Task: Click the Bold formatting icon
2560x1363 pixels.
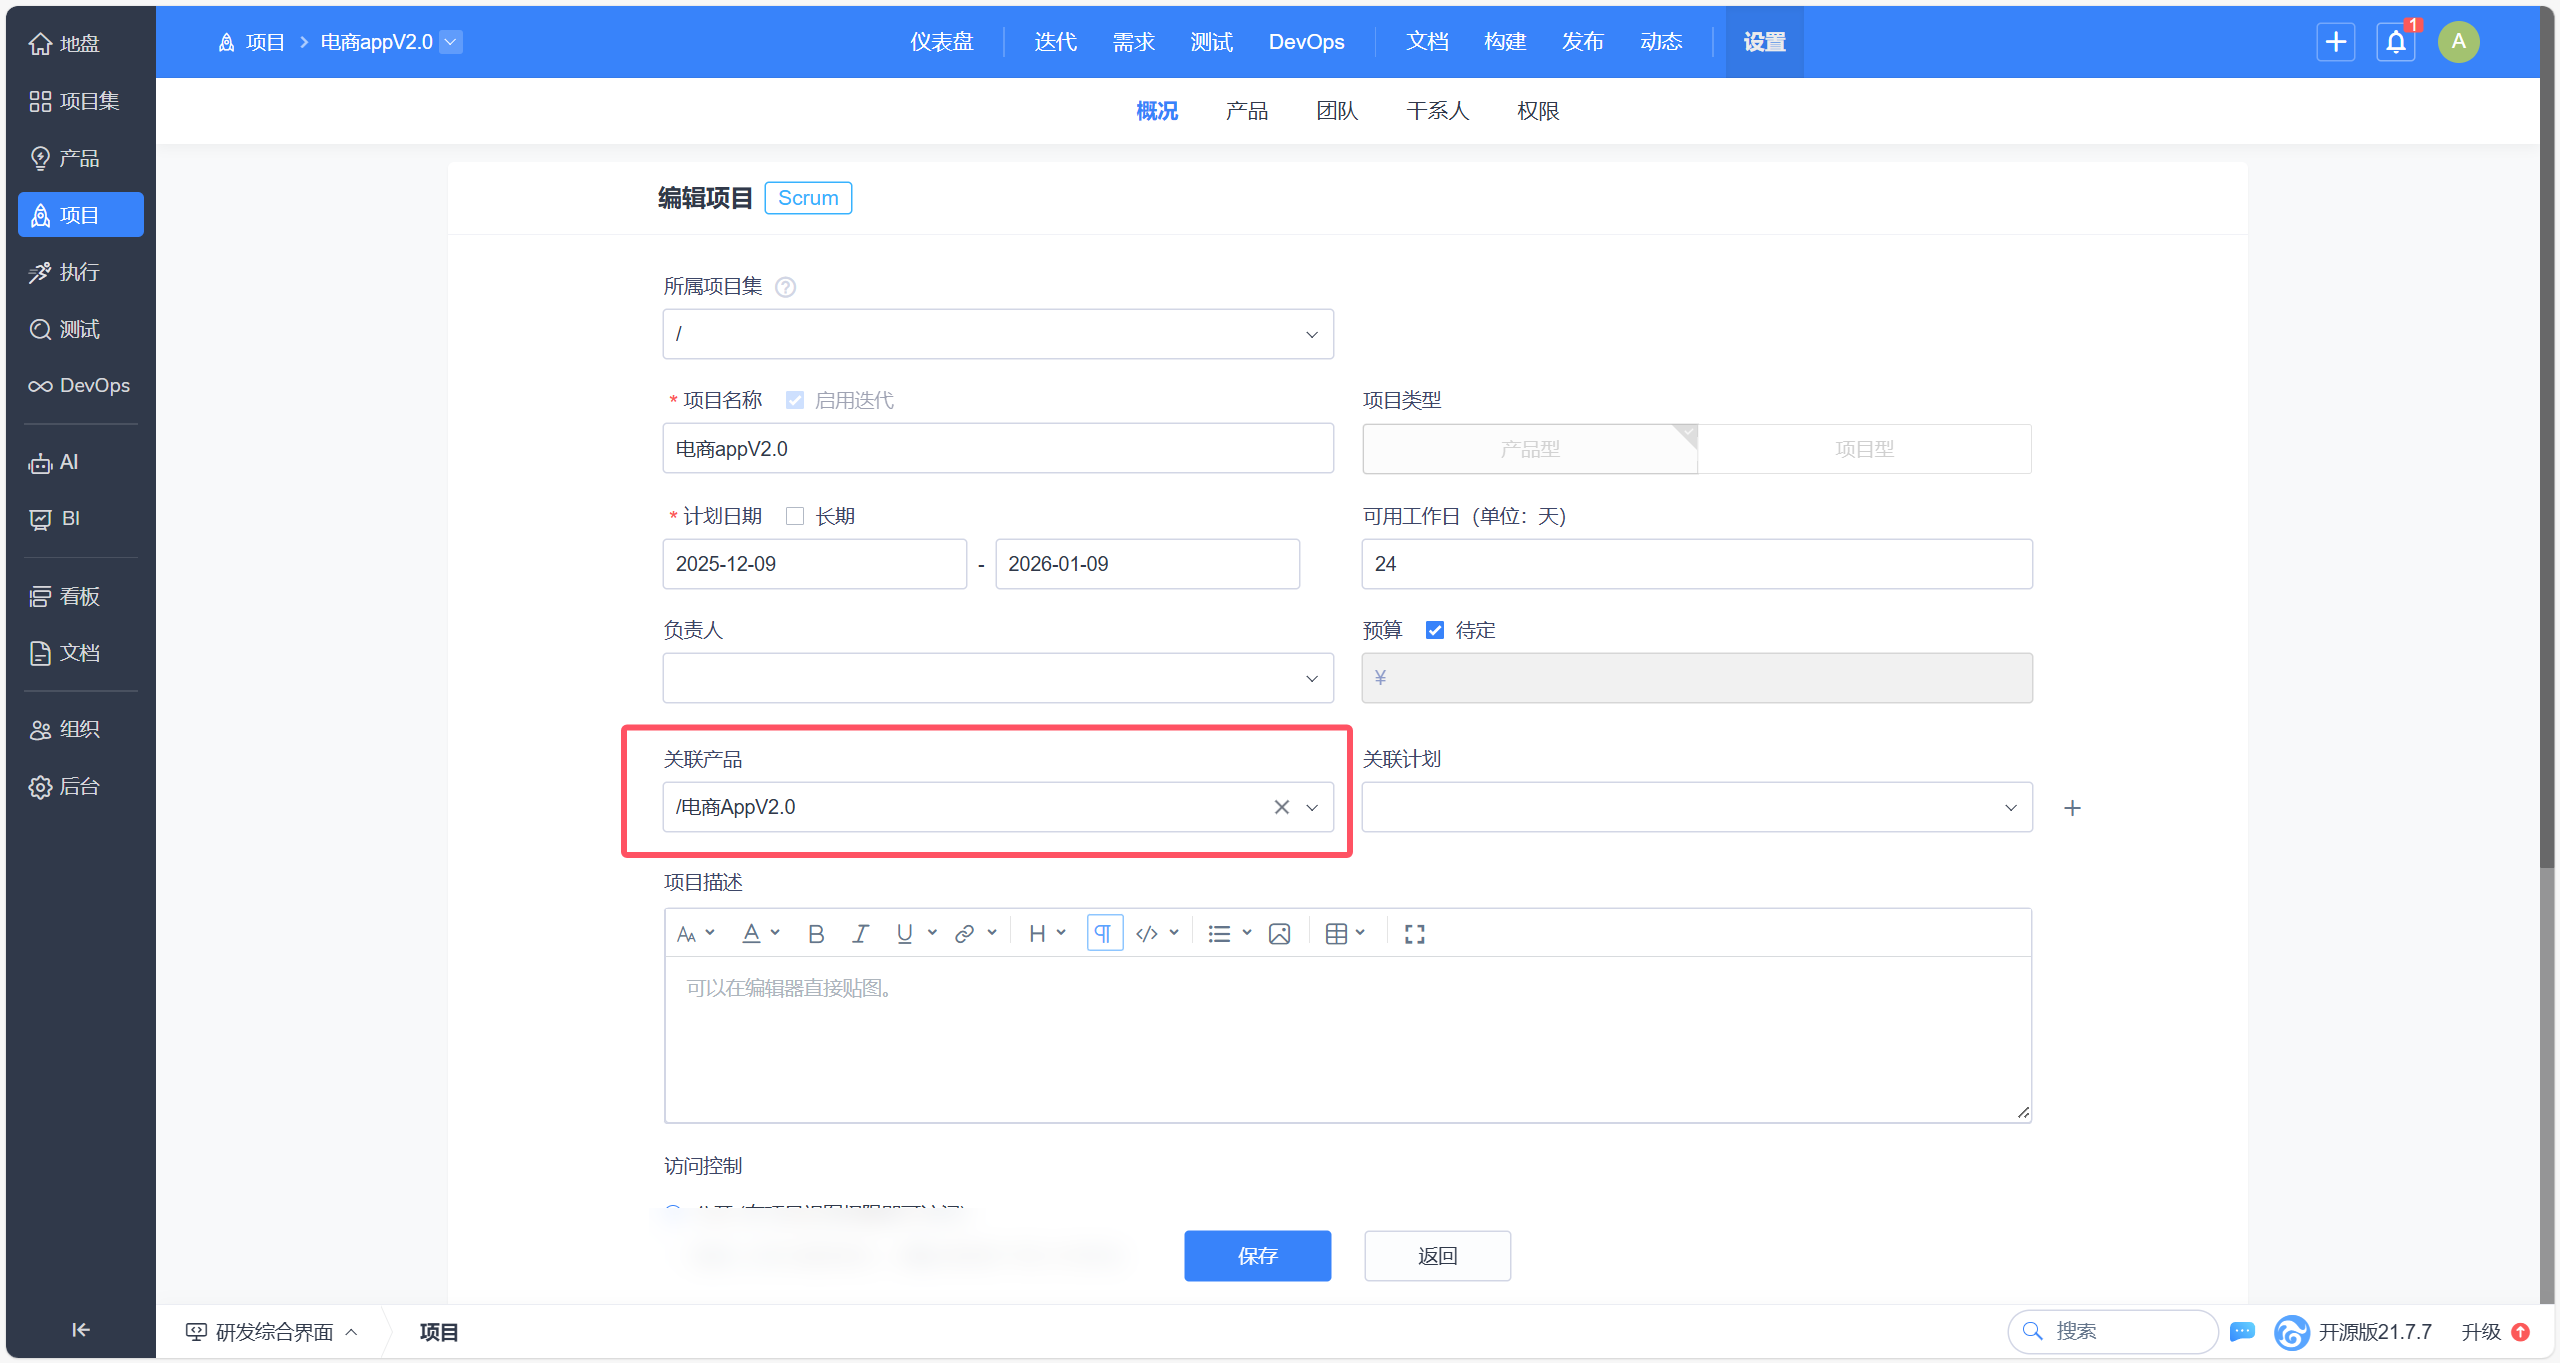Action: (x=816, y=934)
